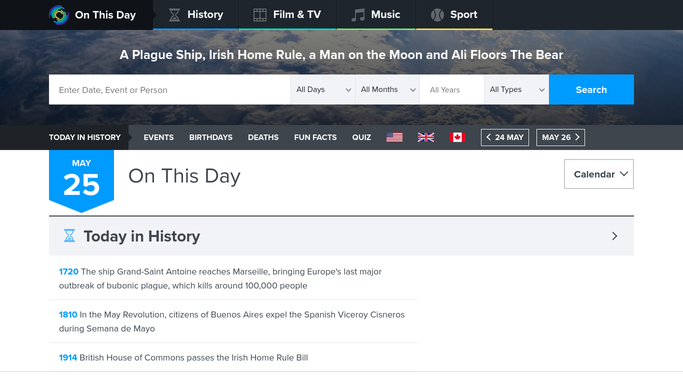Screen dimensions: 683x384
Task: Click the hourglass icon beside Today in History
Action: click(69, 236)
